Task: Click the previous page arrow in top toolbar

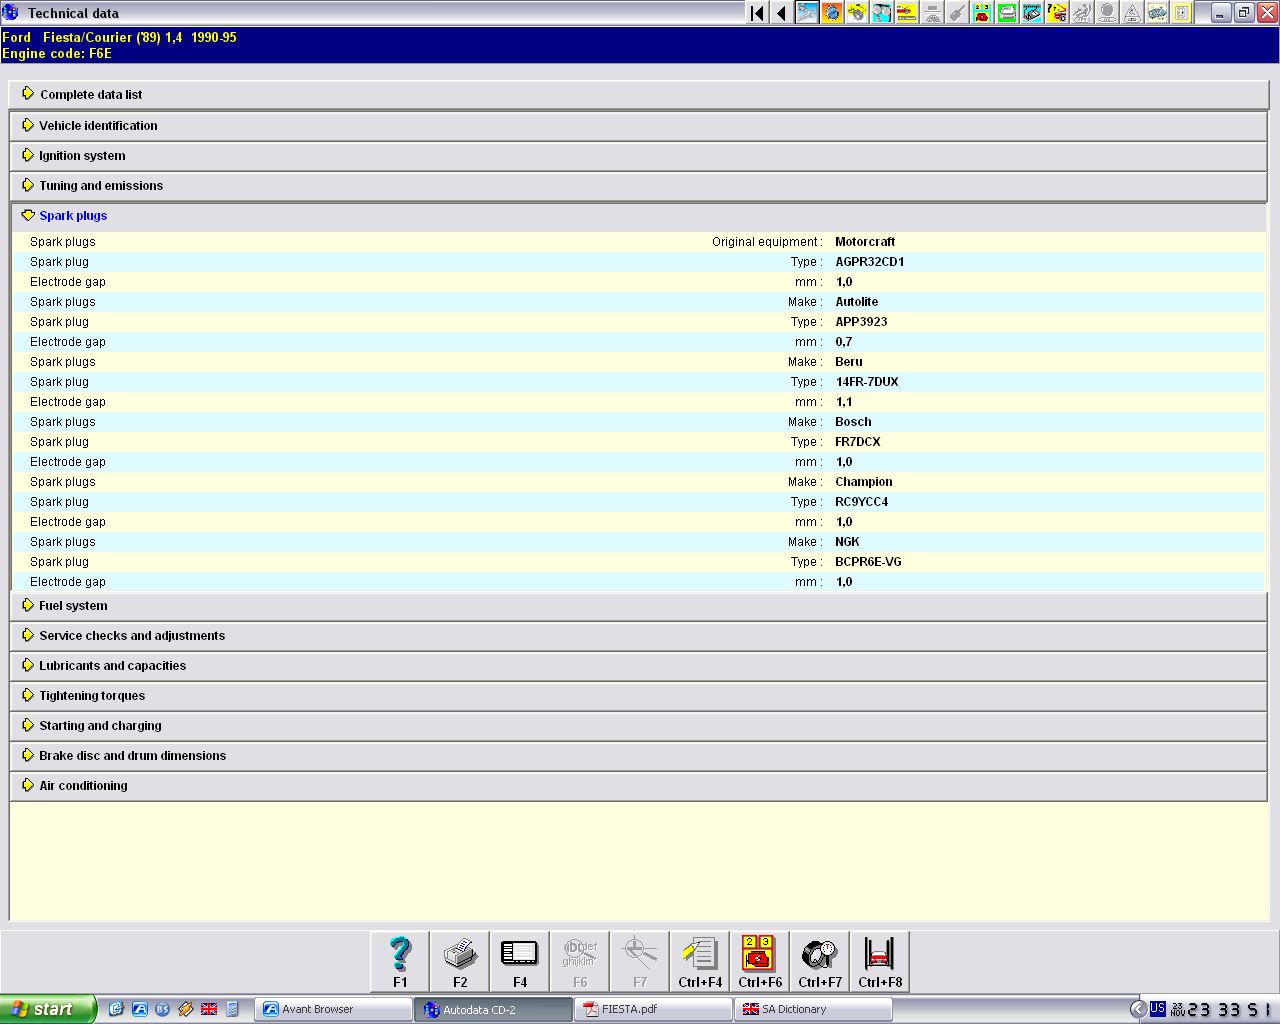Action: [781, 13]
